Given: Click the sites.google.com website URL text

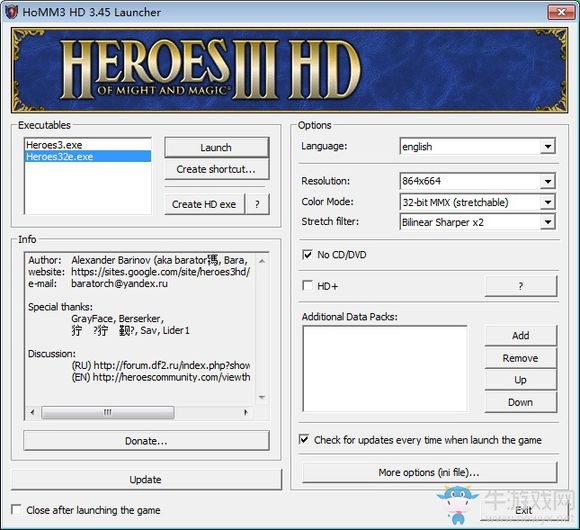Looking at the screenshot, I should 161,272.
